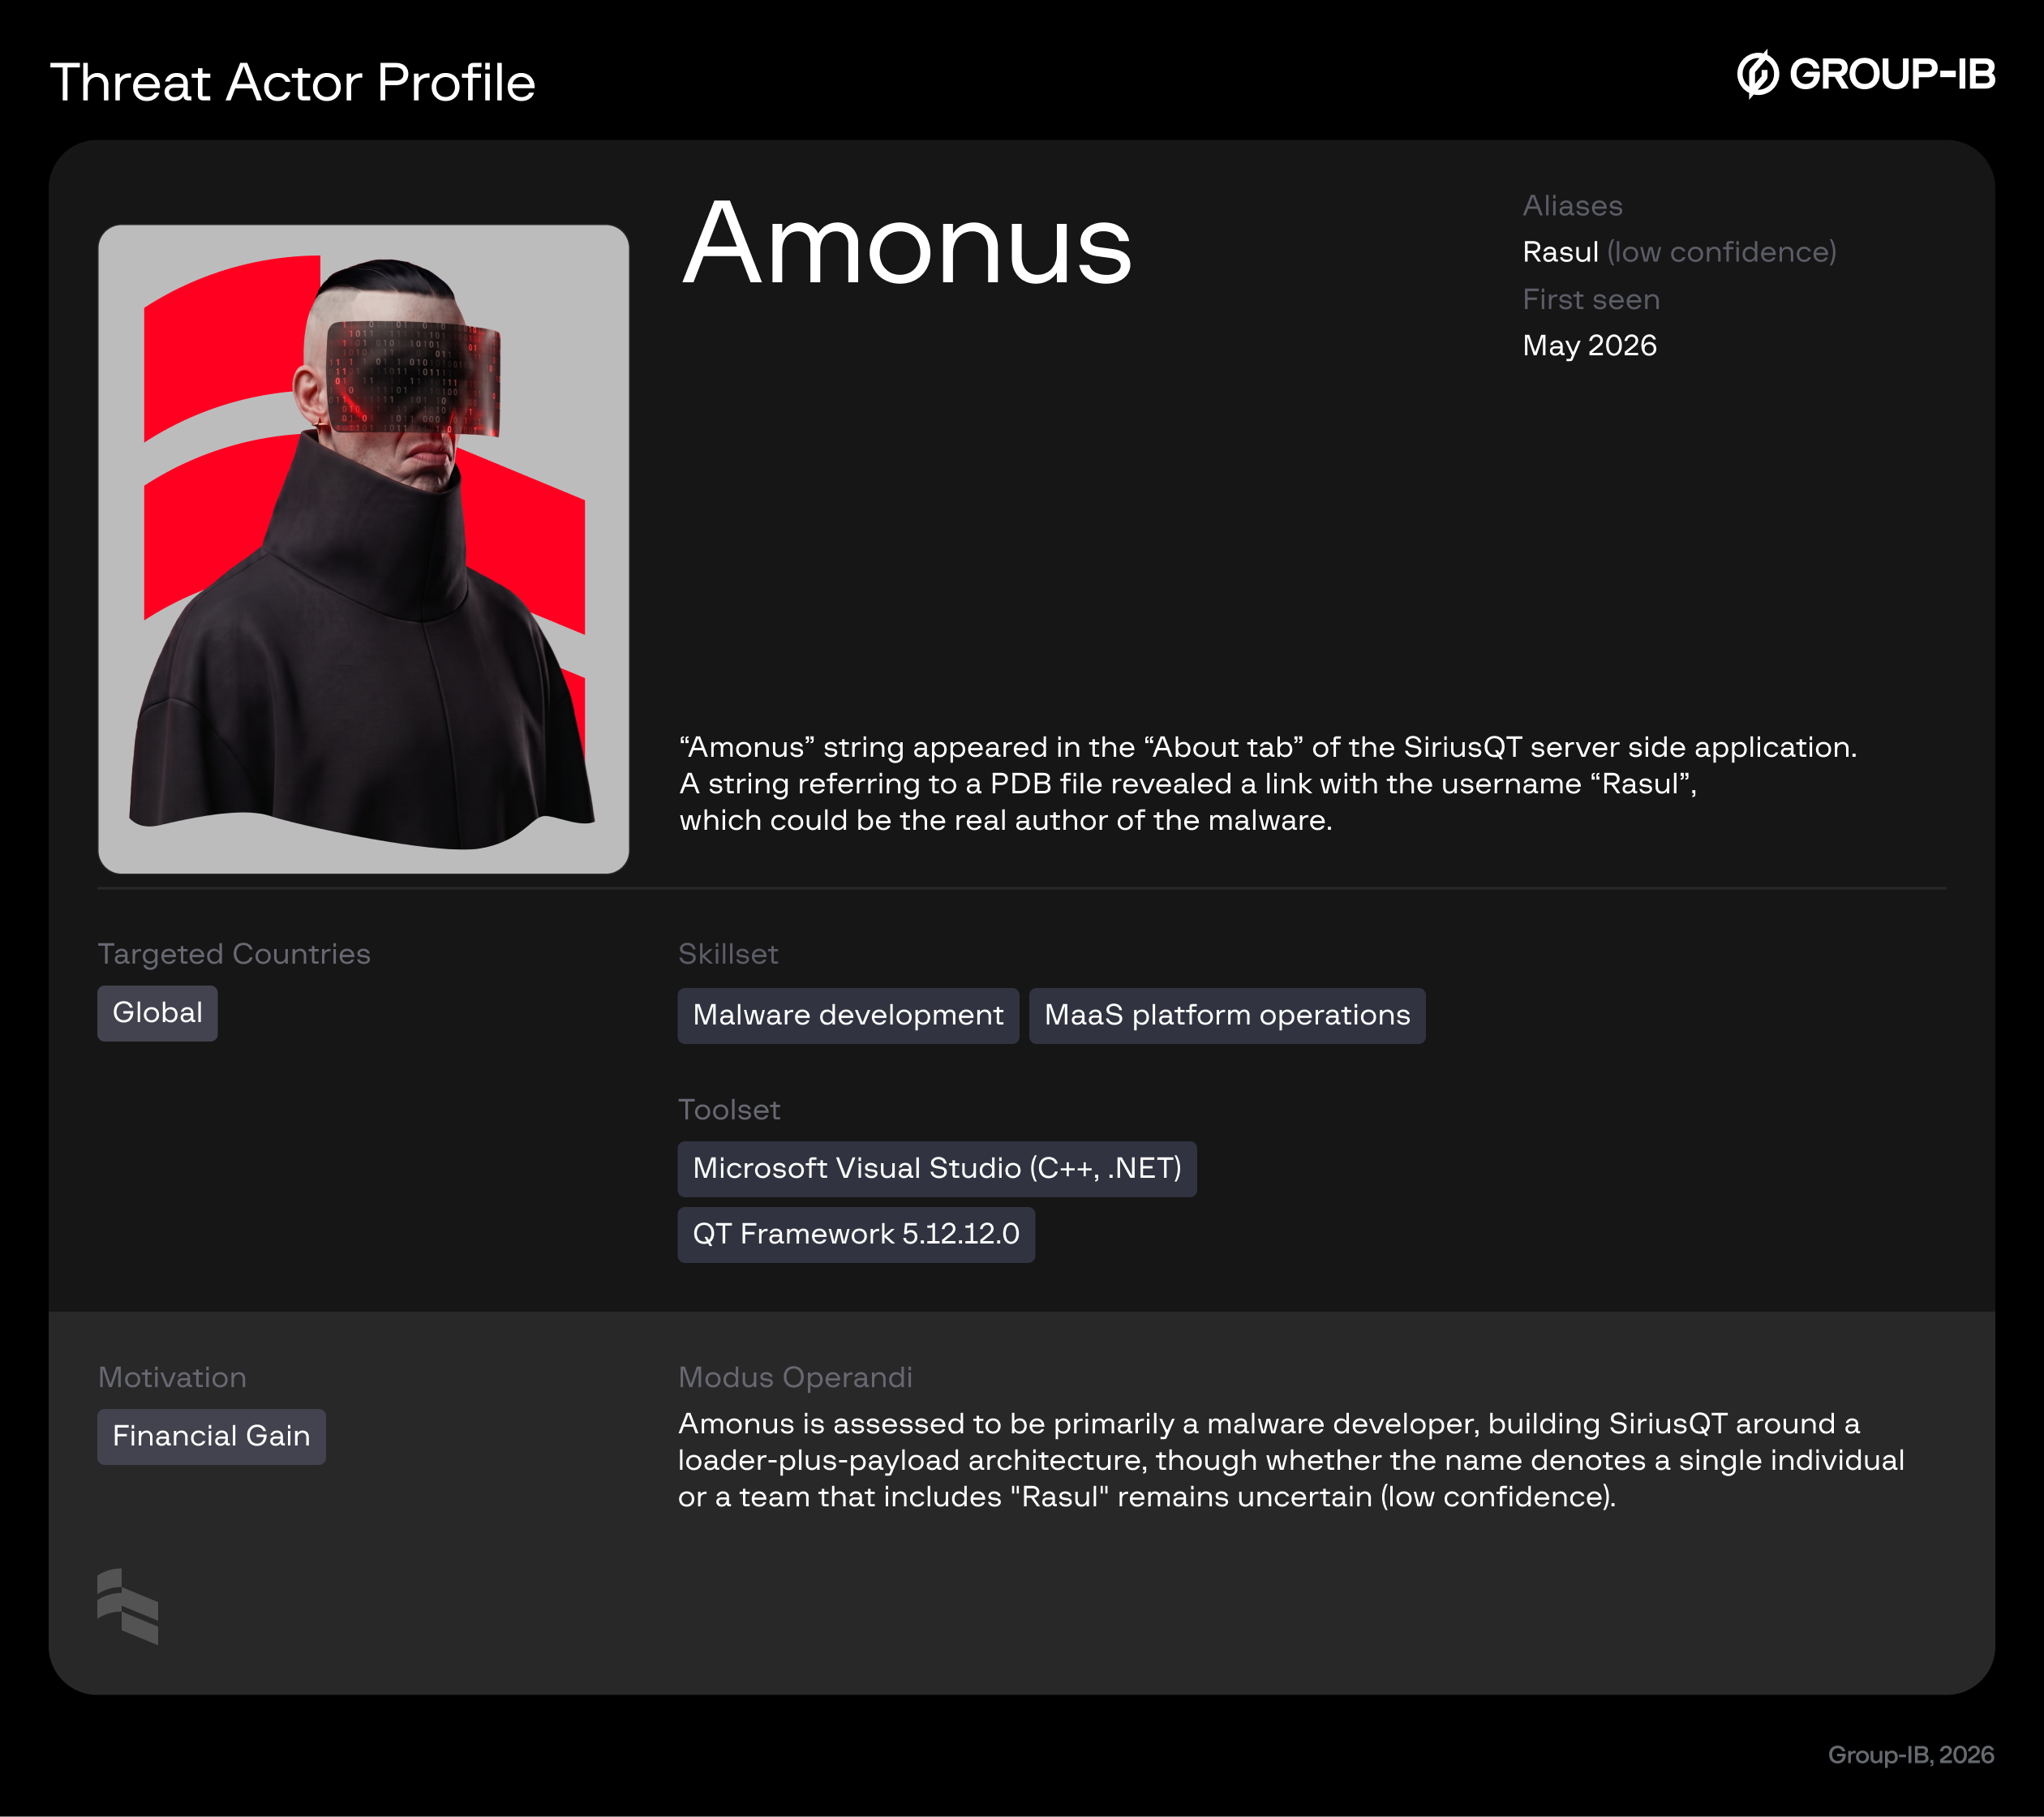The image size is (2044, 1817).
Task: Click the Rasul alias text
Action: 1560,252
